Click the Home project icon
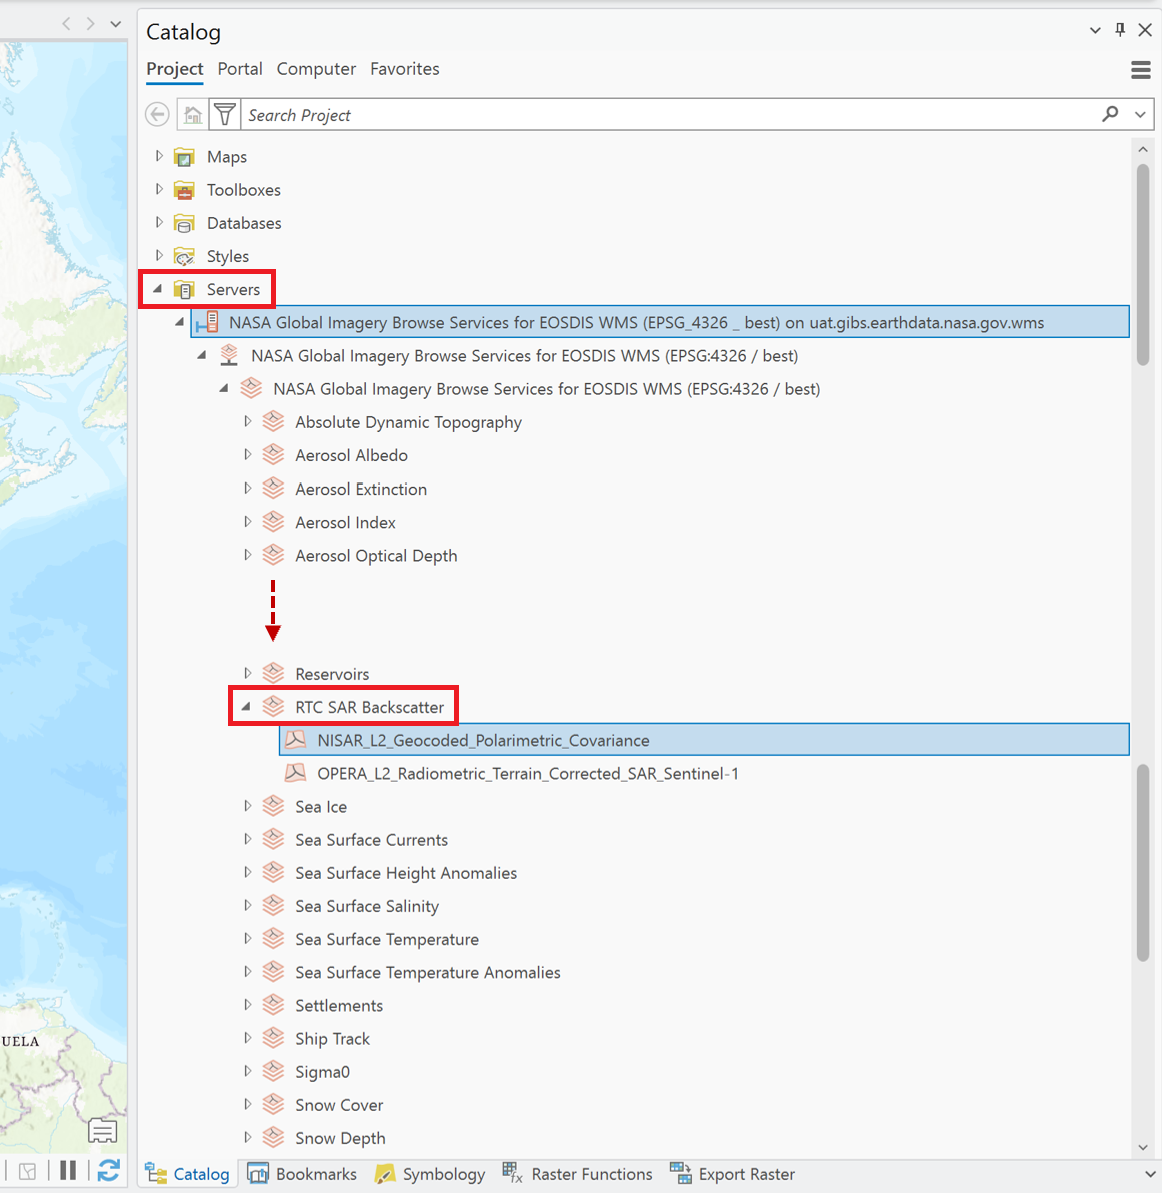1162x1193 pixels. (x=193, y=115)
